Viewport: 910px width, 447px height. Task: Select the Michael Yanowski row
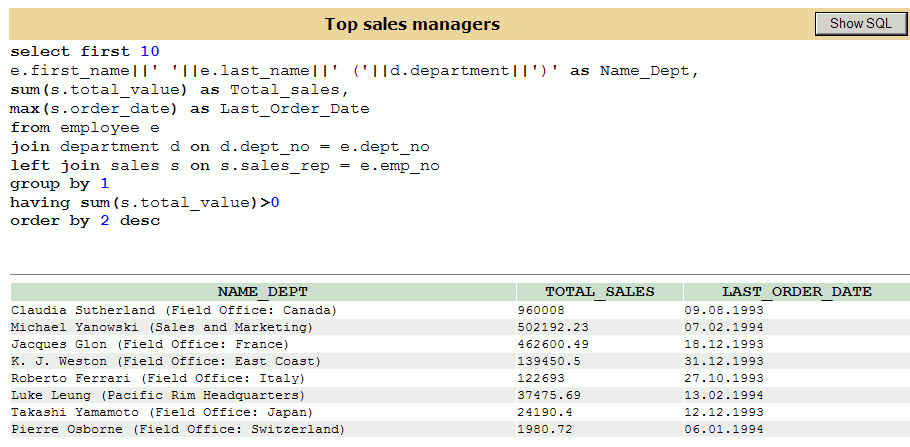460,327
